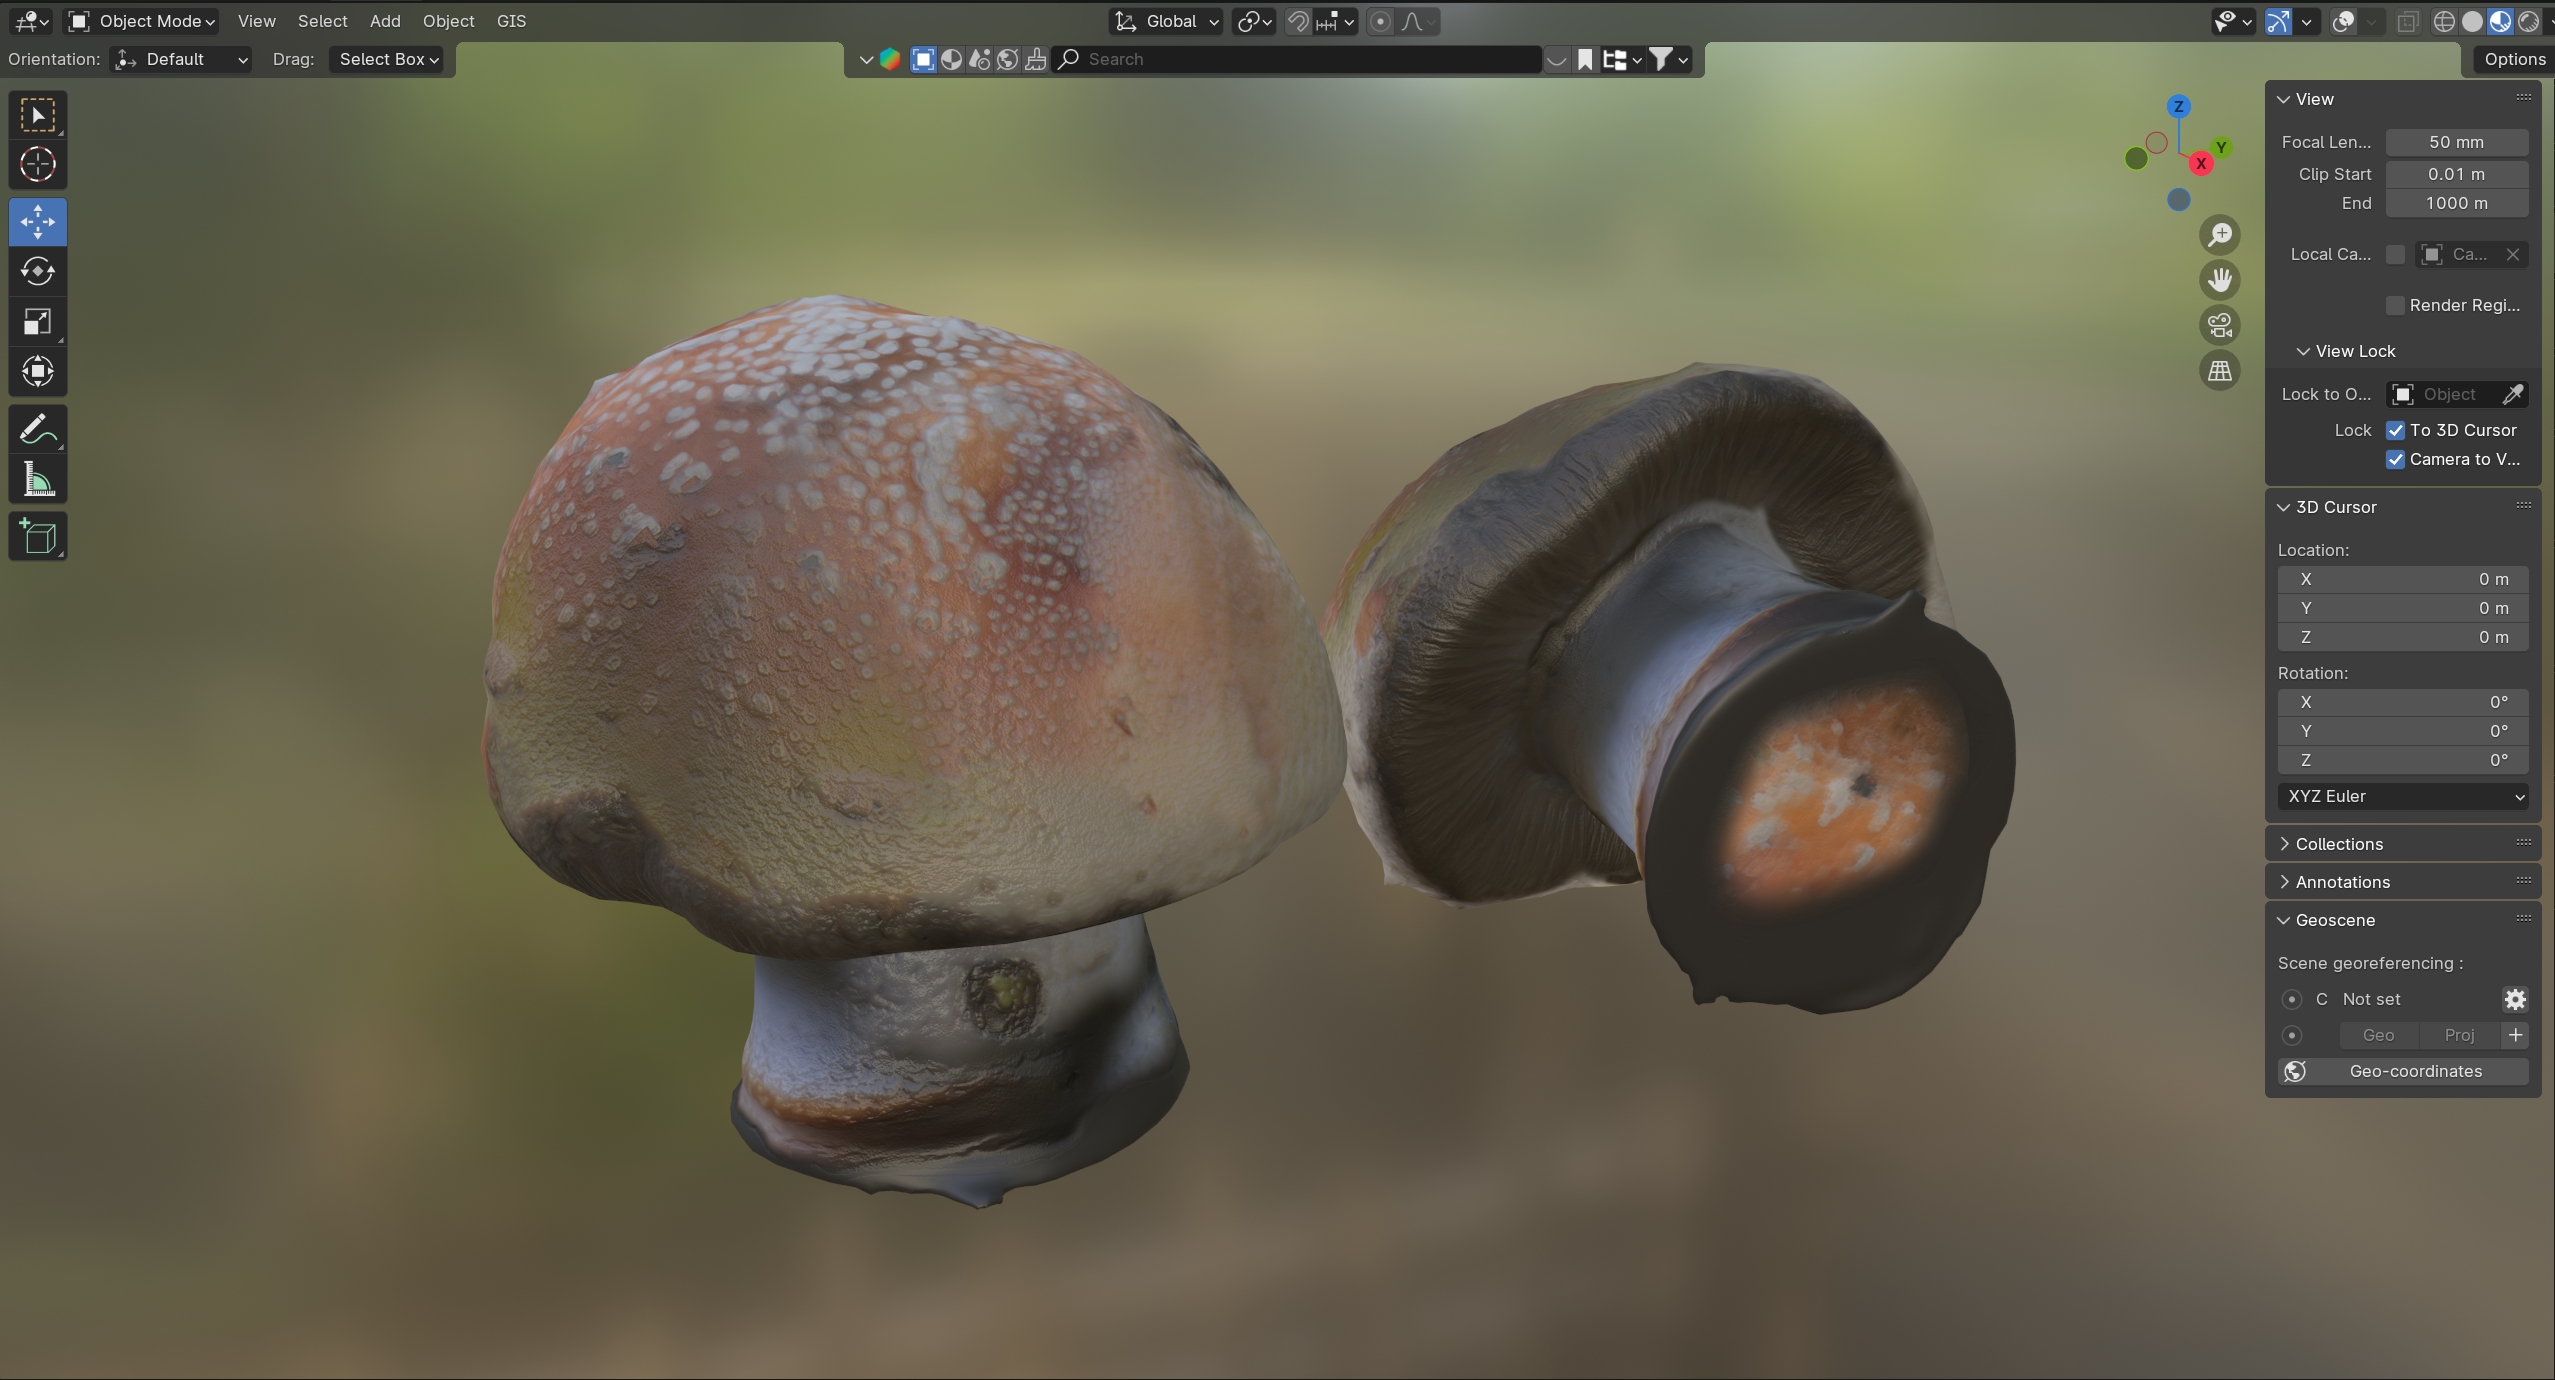Screen dimensions: 2555x1380
Task: Open the Object Mode dropdown
Action: [142, 21]
